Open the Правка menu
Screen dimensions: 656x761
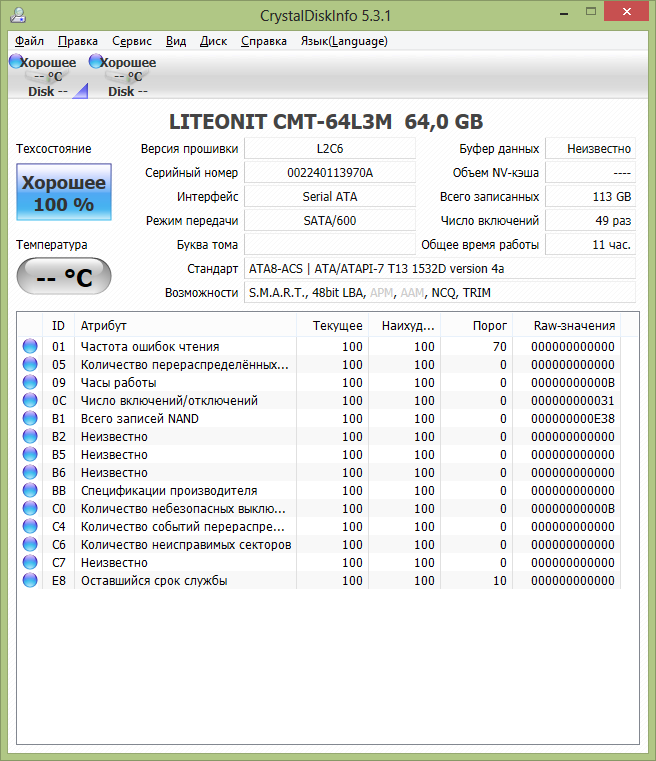[78, 41]
